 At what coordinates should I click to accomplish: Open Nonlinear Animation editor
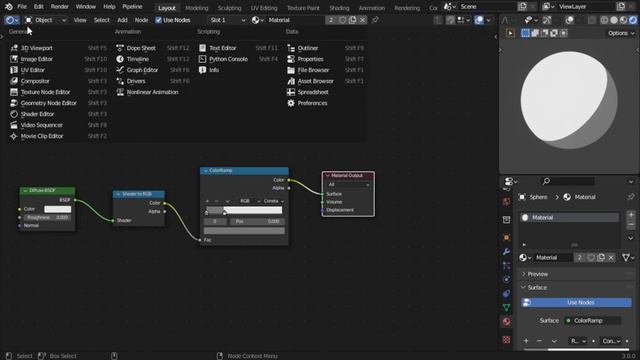pos(153,92)
